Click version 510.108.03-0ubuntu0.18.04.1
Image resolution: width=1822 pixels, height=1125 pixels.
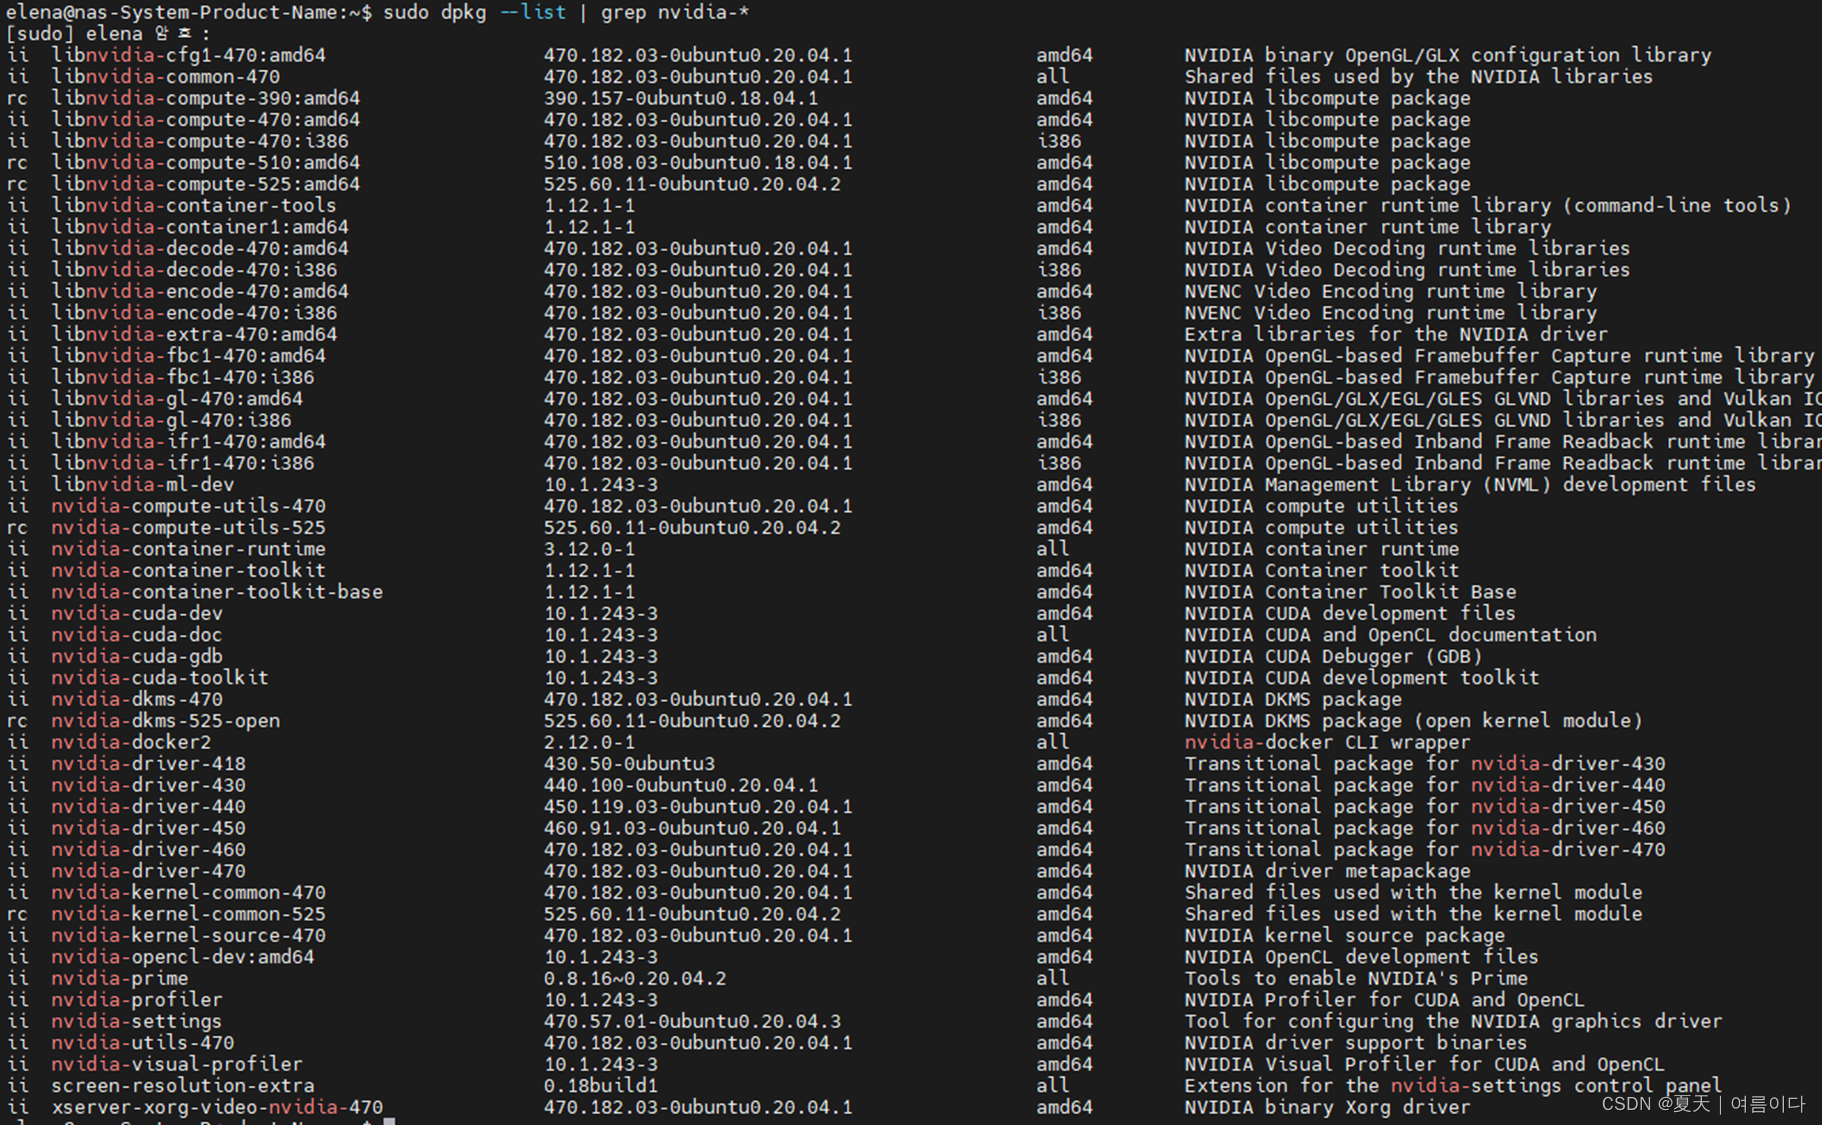(x=698, y=163)
